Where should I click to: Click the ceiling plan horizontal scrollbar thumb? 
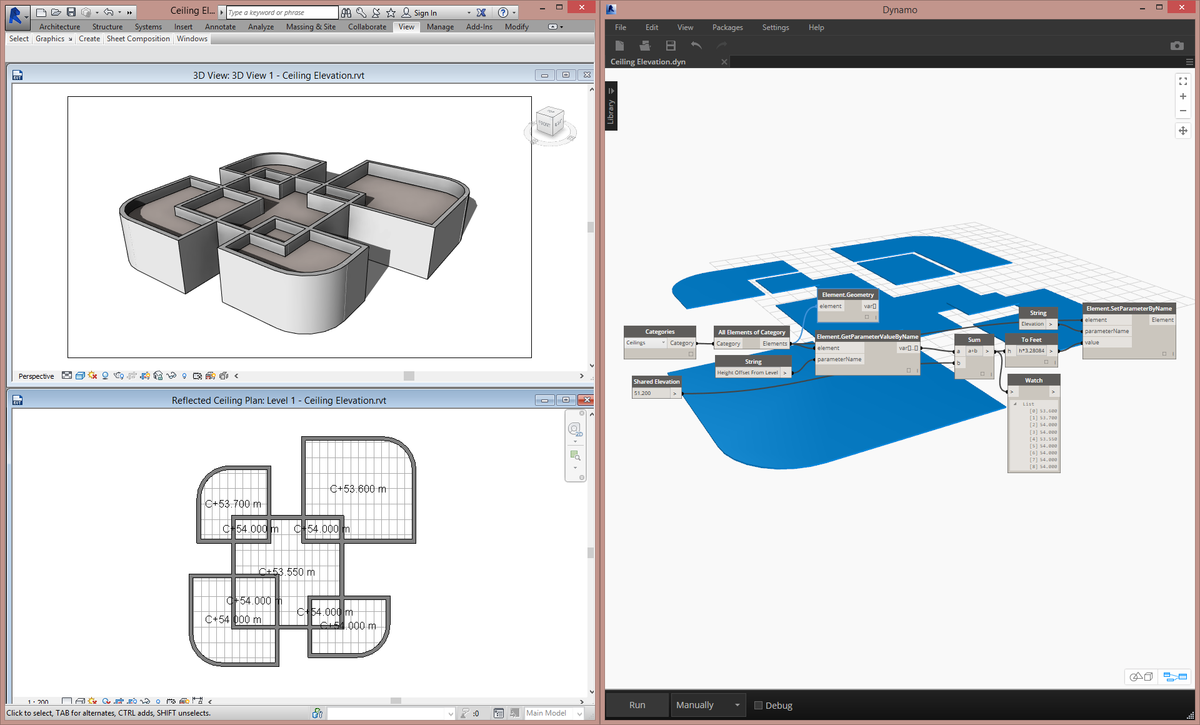pos(398,700)
